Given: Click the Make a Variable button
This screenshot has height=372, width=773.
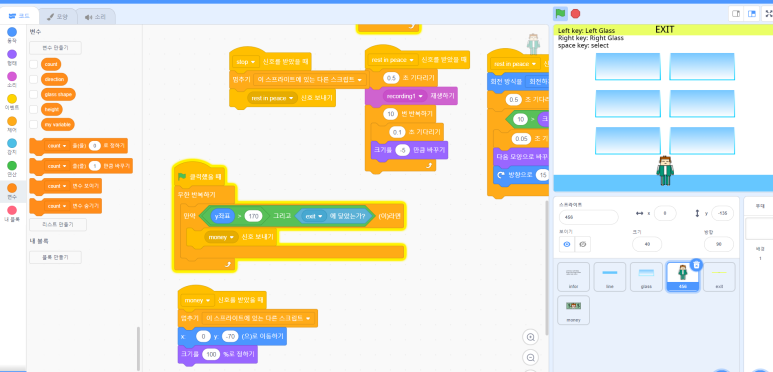Looking at the screenshot, I should (x=55, y=48).
